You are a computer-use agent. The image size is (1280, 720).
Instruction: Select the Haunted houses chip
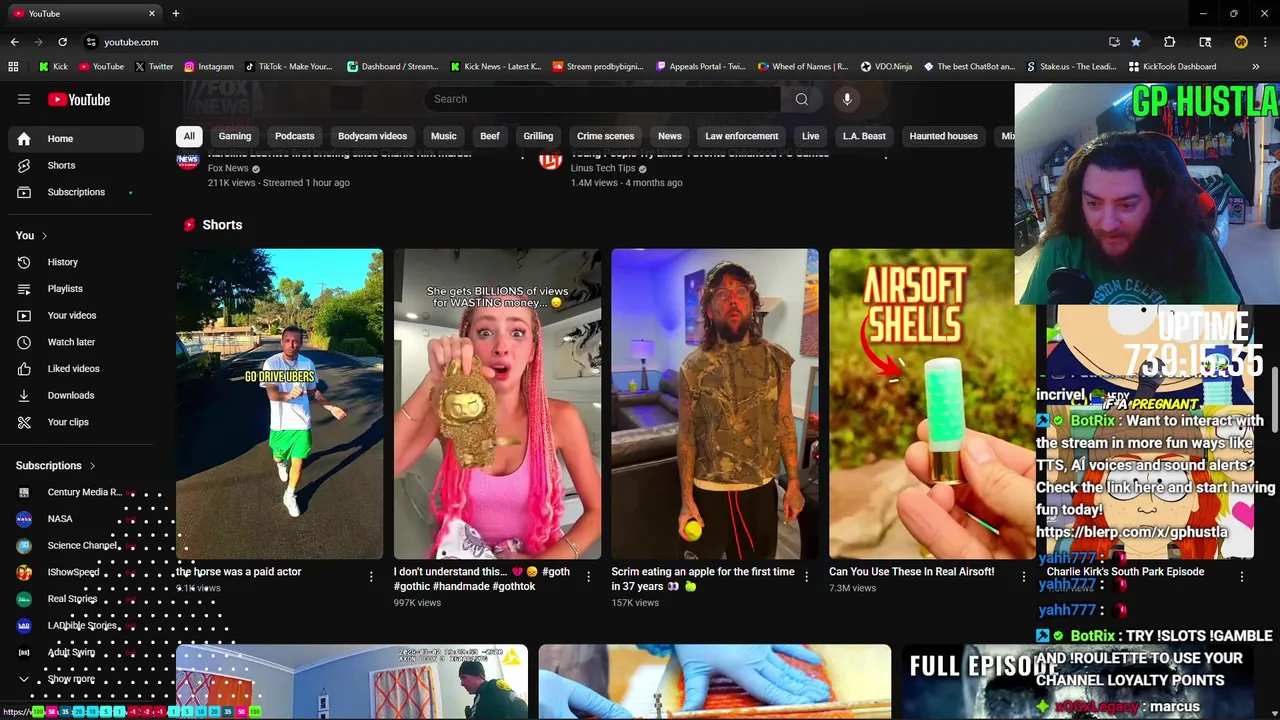tap(943, 136)
